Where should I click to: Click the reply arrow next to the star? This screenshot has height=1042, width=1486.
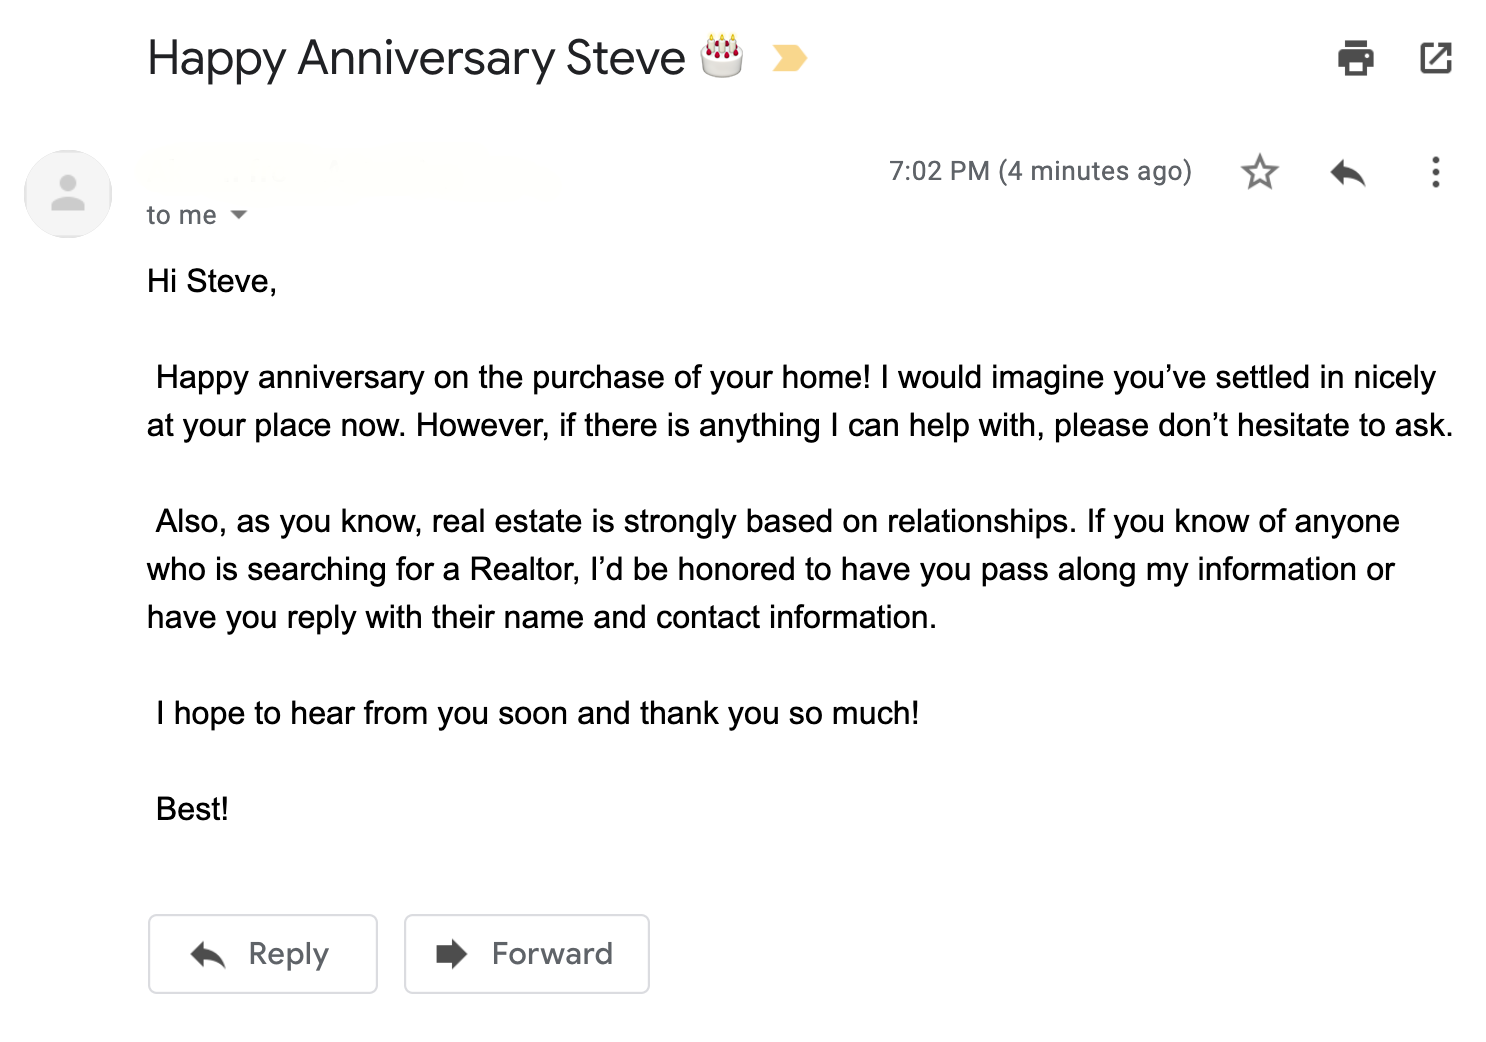click(1348, 172)
